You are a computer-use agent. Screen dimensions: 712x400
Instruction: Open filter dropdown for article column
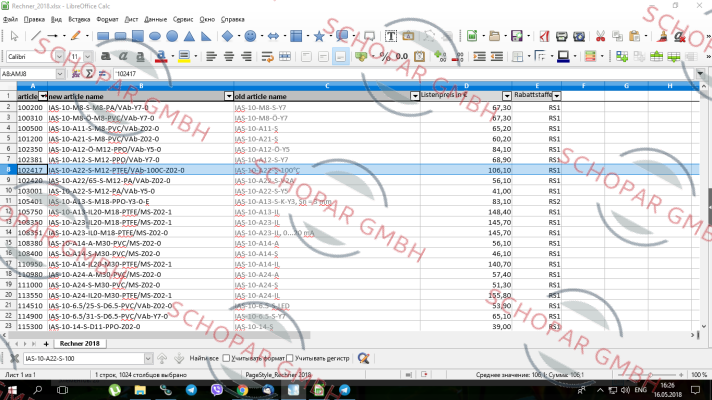[x=43, y=96]
